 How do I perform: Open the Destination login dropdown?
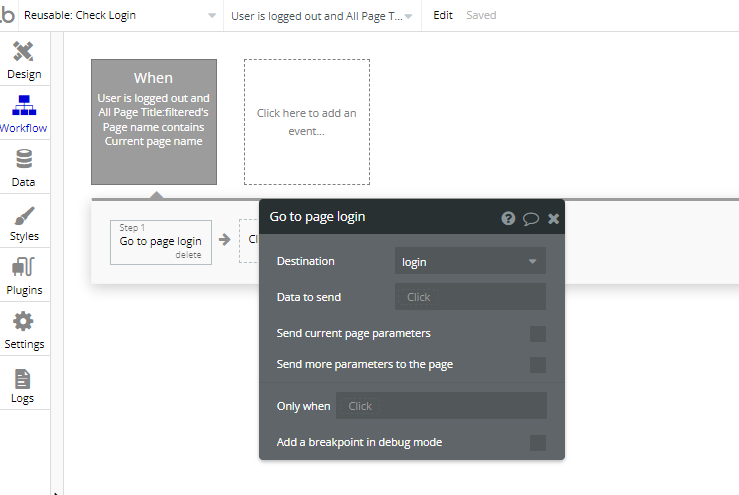pos(470,261)
